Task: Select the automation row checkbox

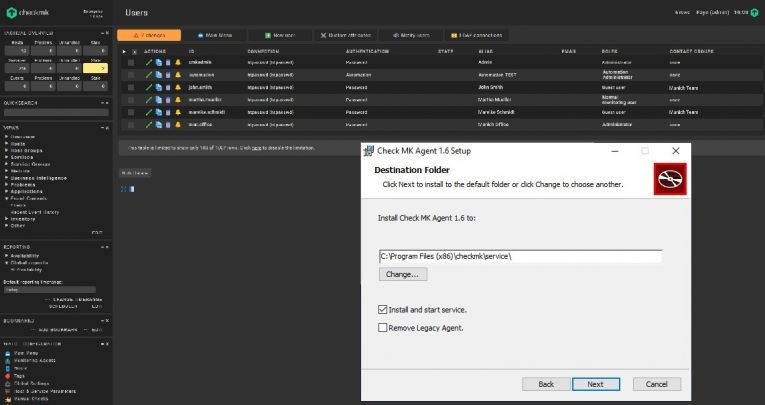Action: [131, 75]
